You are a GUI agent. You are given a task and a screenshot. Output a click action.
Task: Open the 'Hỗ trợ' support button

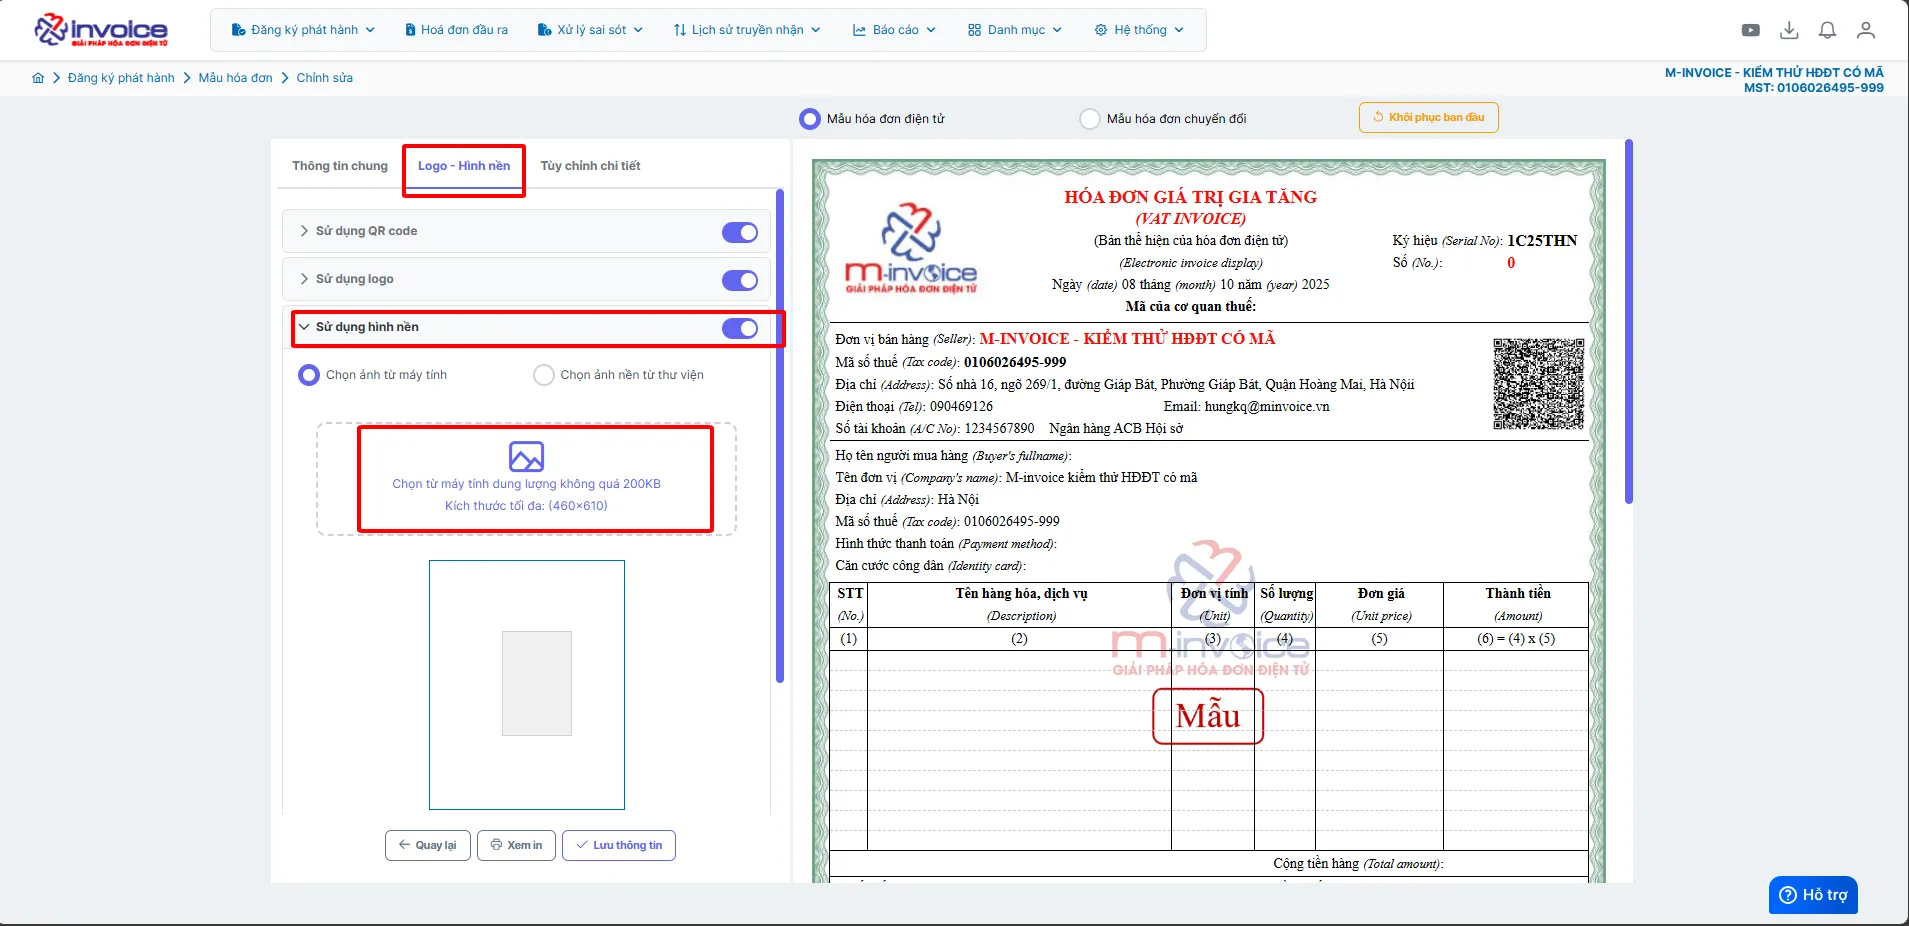pos(1813,895)
